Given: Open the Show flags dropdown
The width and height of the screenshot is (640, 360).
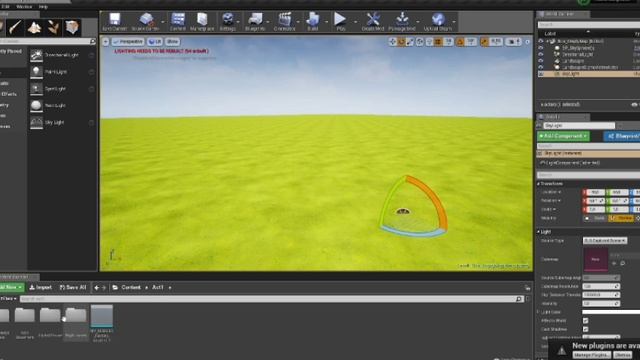Looking at the screenshot, I should coord(173,42).
